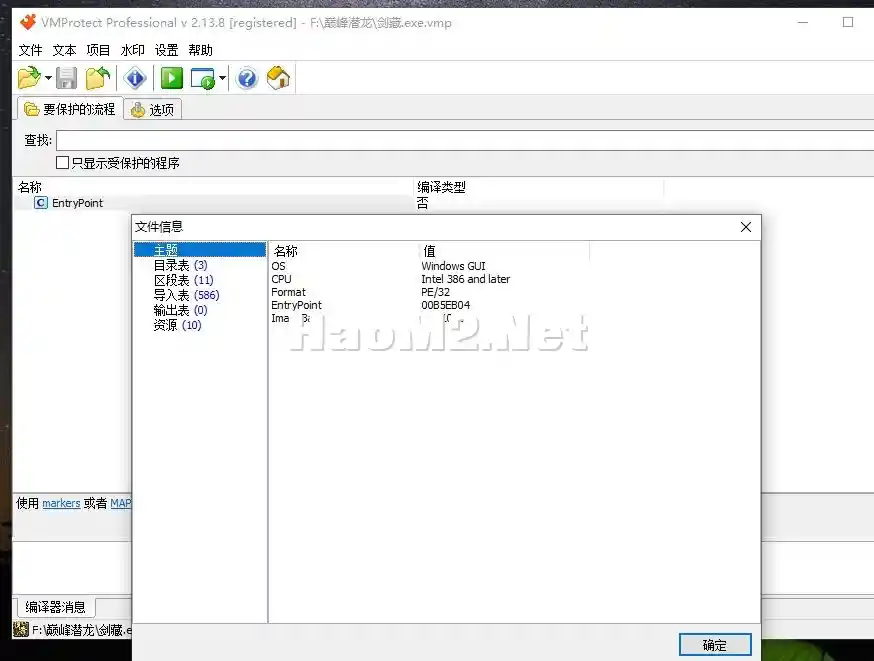
Task: Click the Windows GUI value
Action: tap(453, 266)
